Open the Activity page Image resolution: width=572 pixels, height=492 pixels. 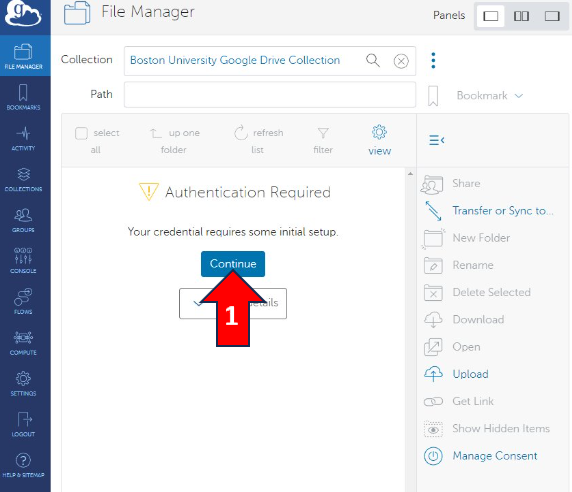[23, 138]
